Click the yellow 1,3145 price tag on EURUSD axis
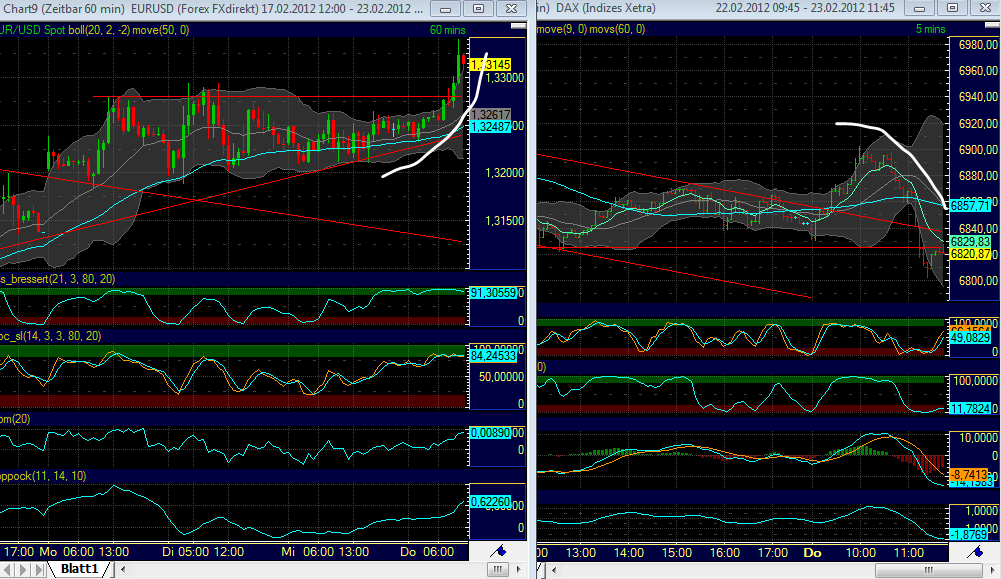Image resolution: width=1001 pixels, height=579 pixels. [488, 62]
